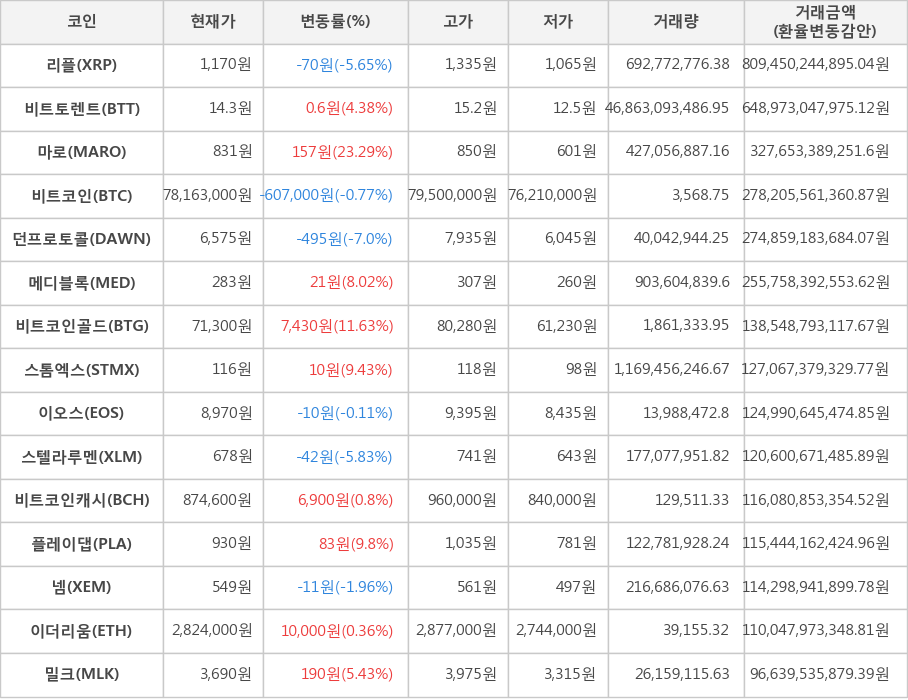Select the 비트토렌트(BTT) coin name
Viewport: 908px width, 700px height.
[x=82, y=109]
